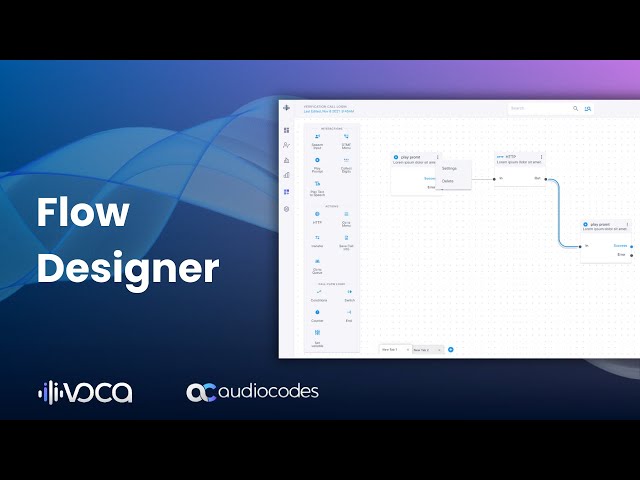
Task: Select the Conditions logic block
Action: pyautogui.click(x=319, y=296)
